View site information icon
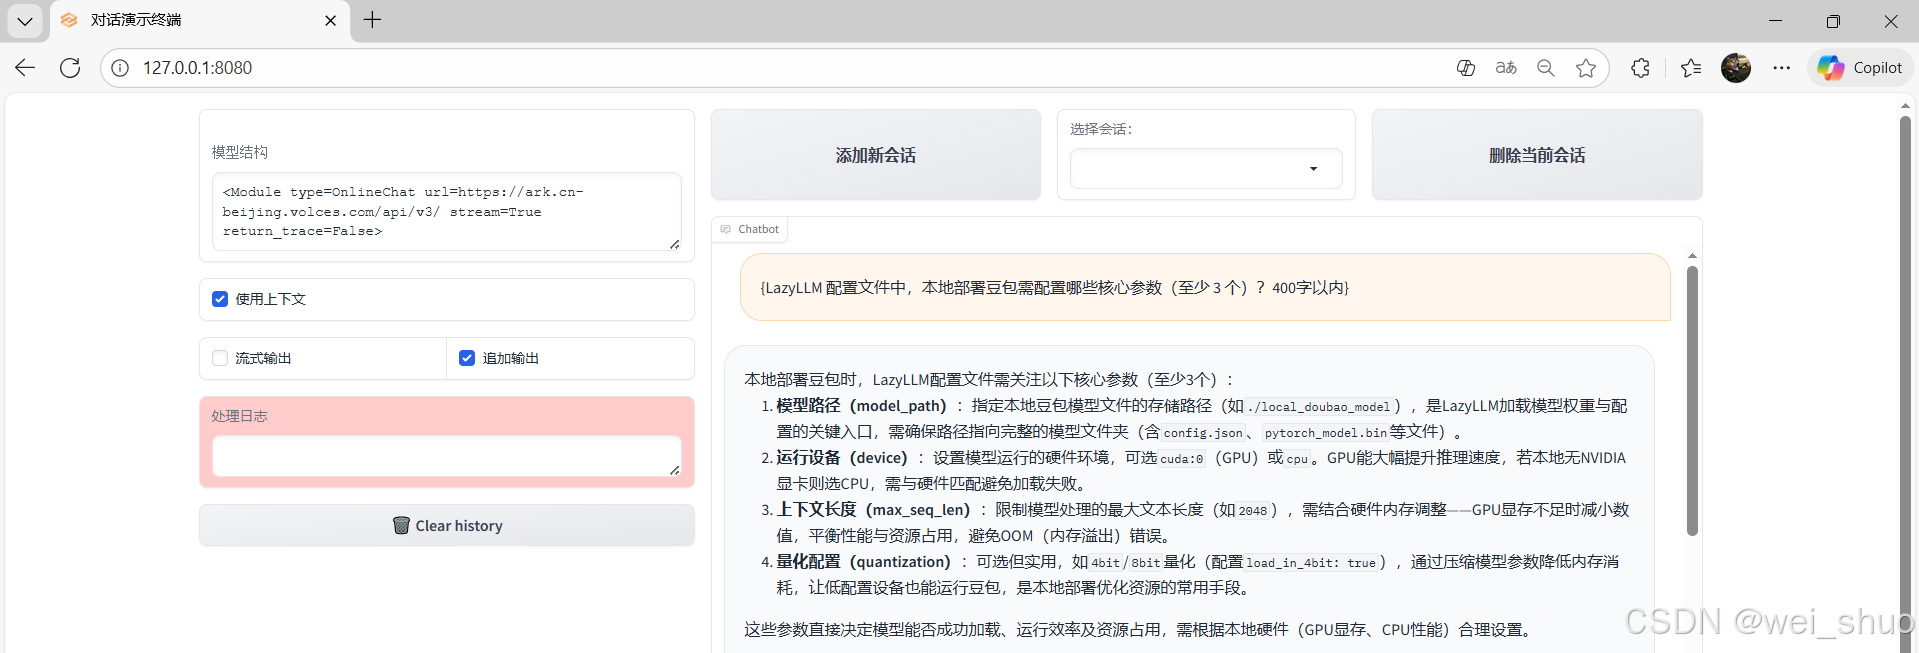The image size is (1919, 653). tap(120, 68)
